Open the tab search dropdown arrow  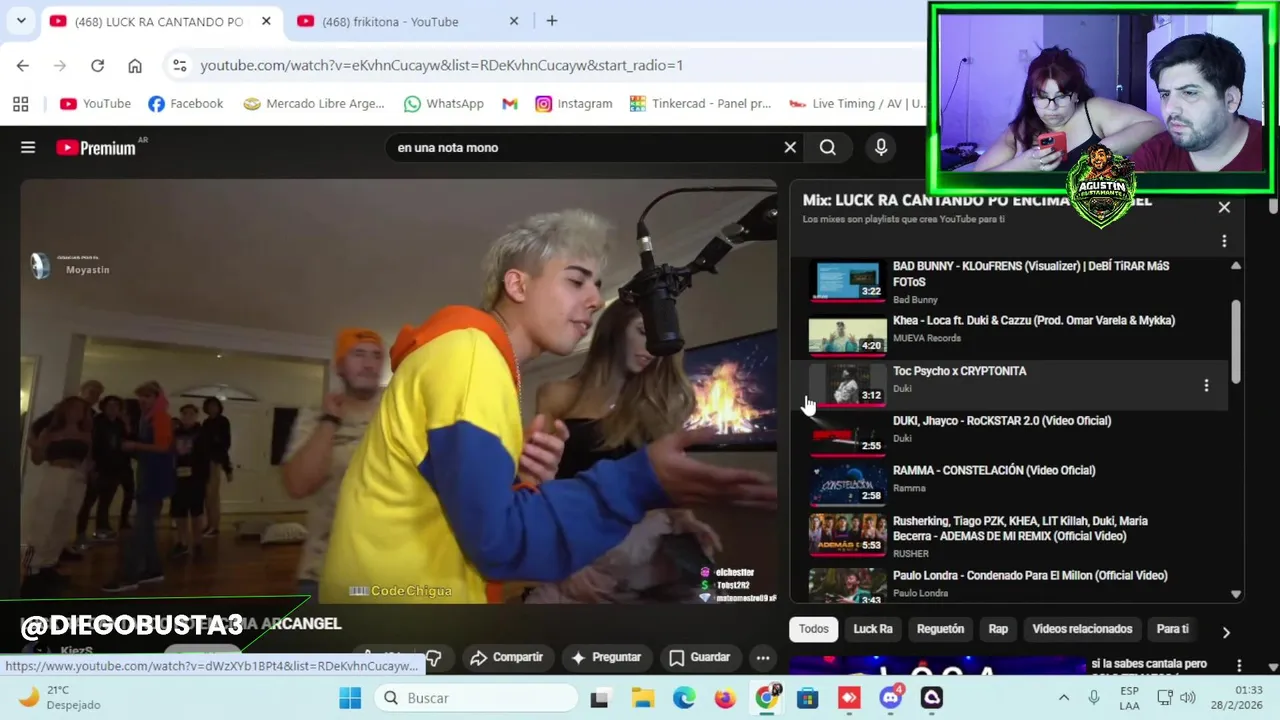point(21,21)
